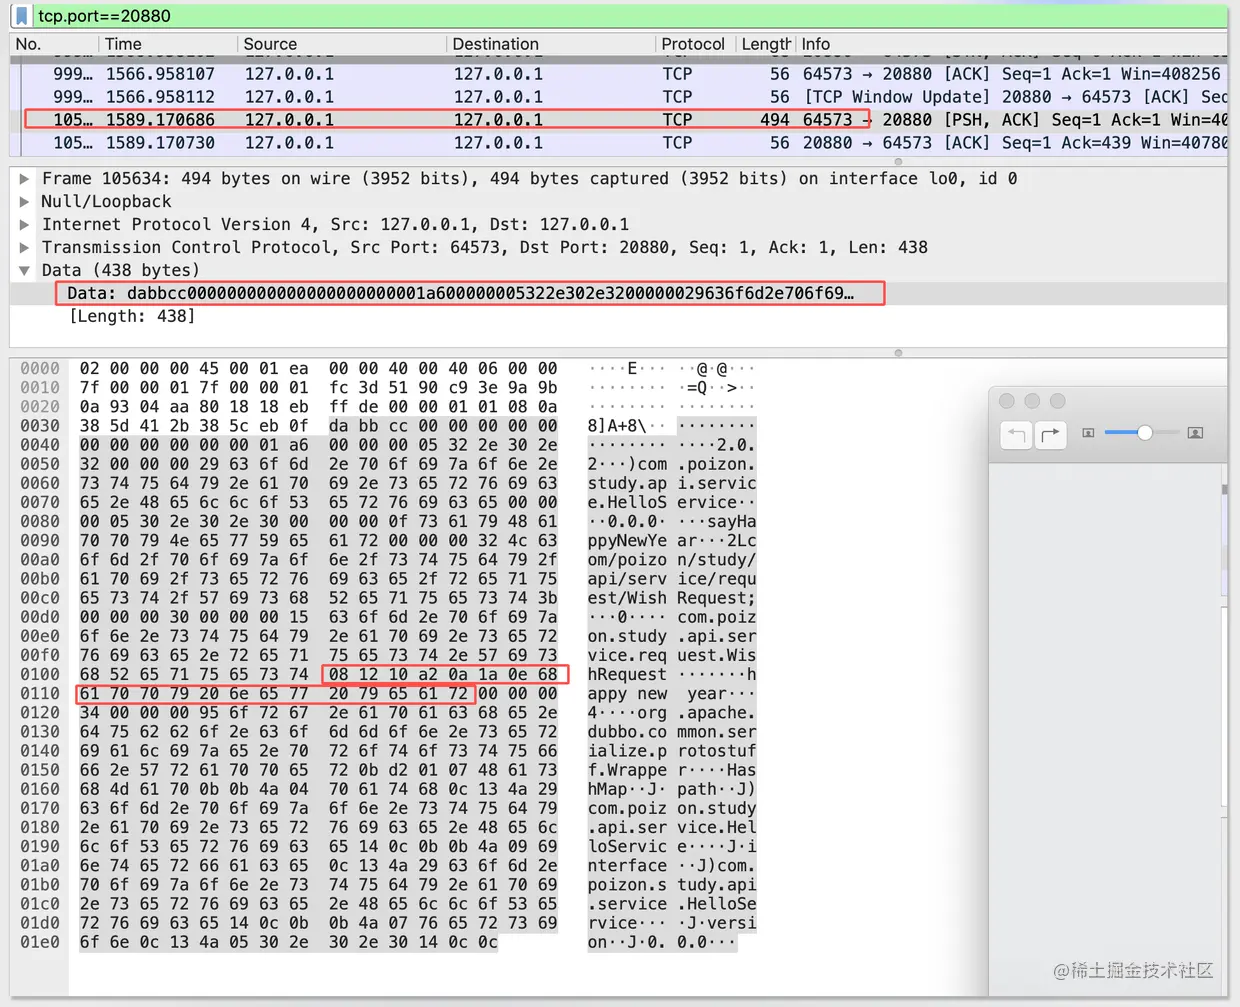
Task: Select the packet at time 1589.170730
Action: [619, 143]
